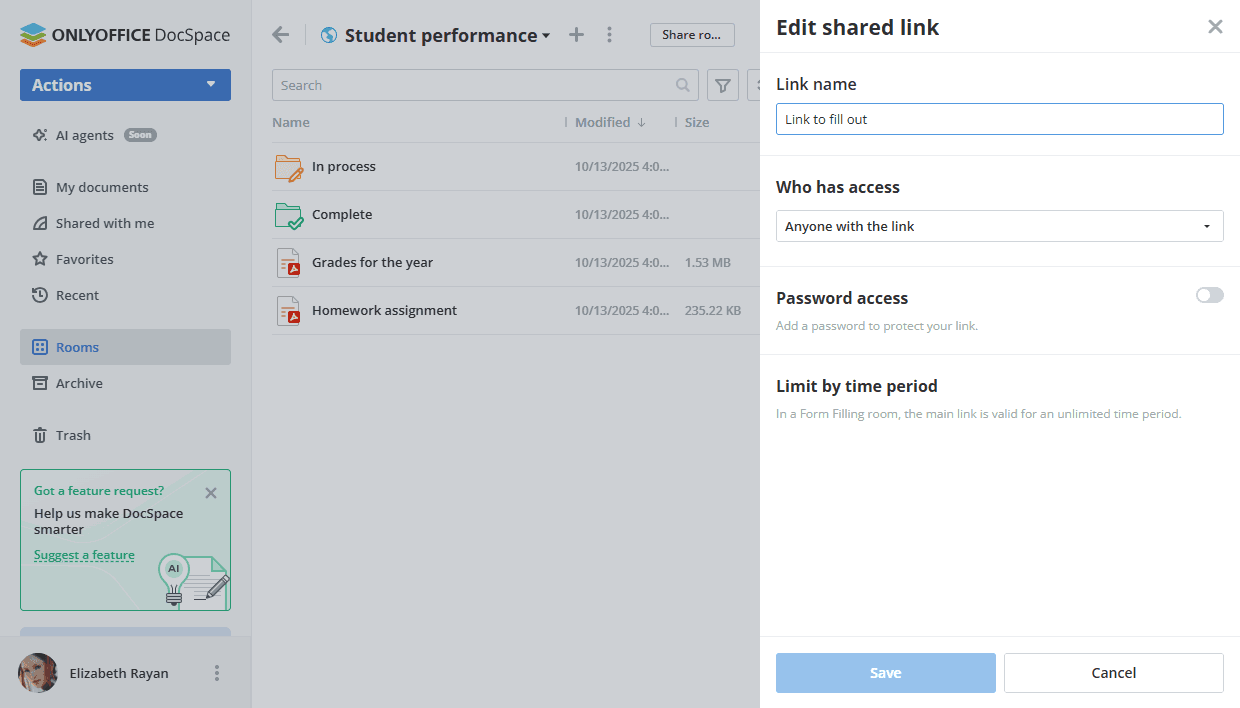Viewport: 1240px width, 708px height.
Task: Click the plus icon beside room title
Action: (x=576, y=35)
